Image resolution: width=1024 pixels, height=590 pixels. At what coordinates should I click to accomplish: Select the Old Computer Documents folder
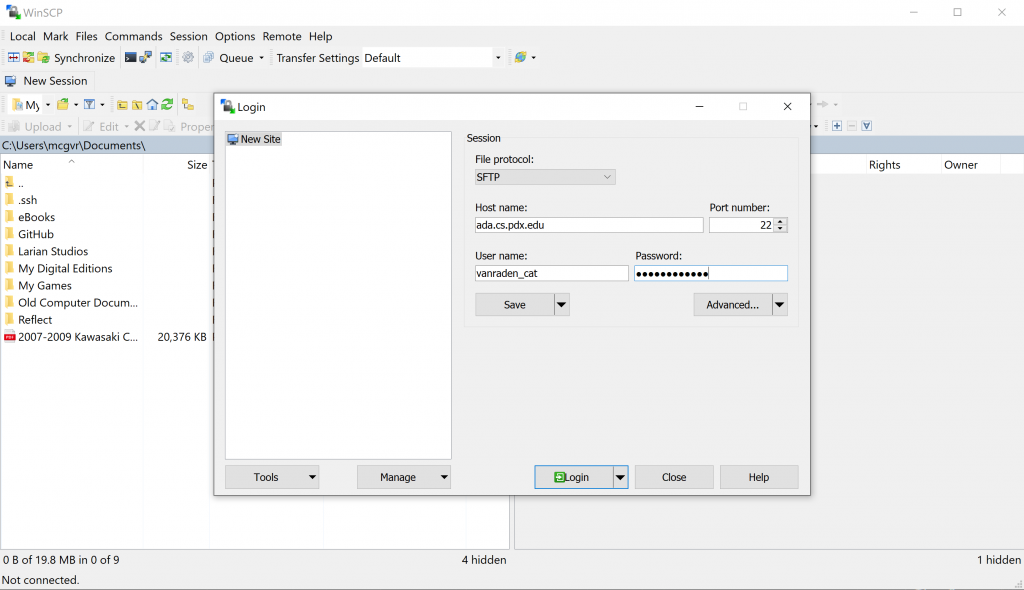coord(78,303)
